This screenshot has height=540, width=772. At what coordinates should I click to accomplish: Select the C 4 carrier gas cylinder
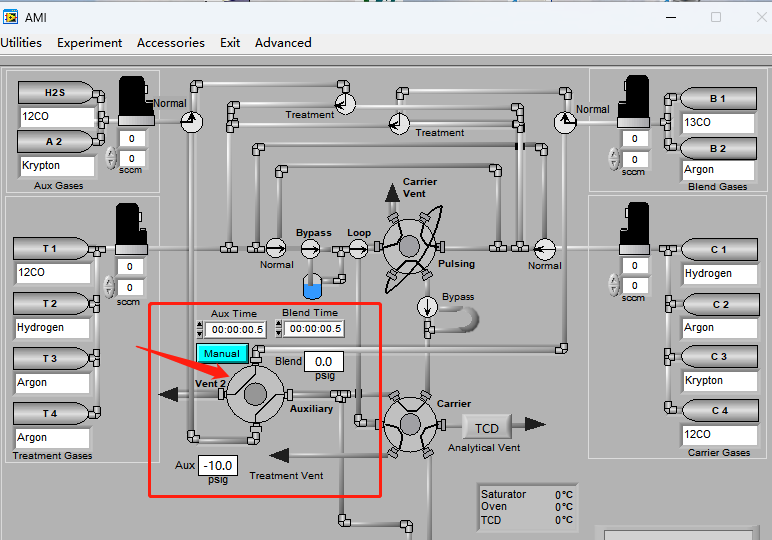[x=719, y=411]
